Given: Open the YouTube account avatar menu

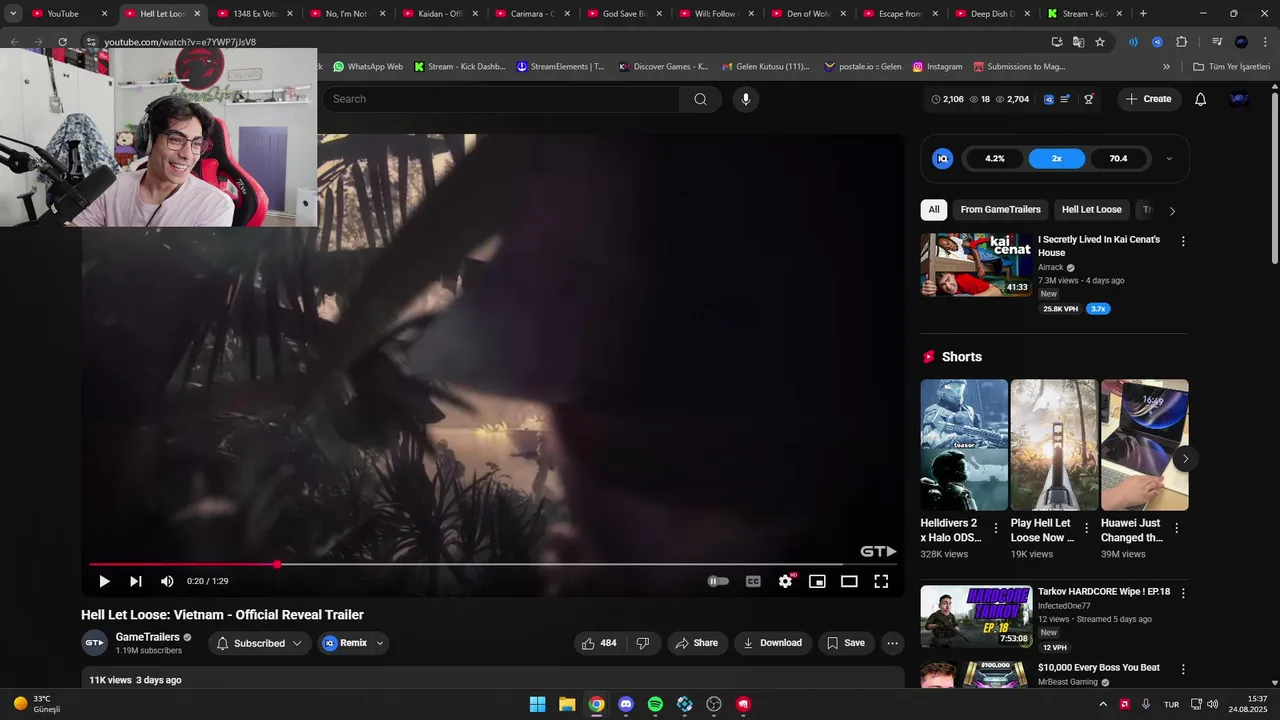Looking at the screenshot, I should (x=1240, y=99).
